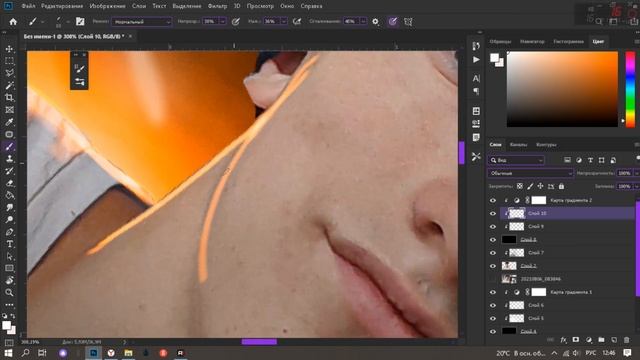Viewport: 640px width, 360px height.
Task: Open the layer opacity dropdown
Action: click(636, 173)
